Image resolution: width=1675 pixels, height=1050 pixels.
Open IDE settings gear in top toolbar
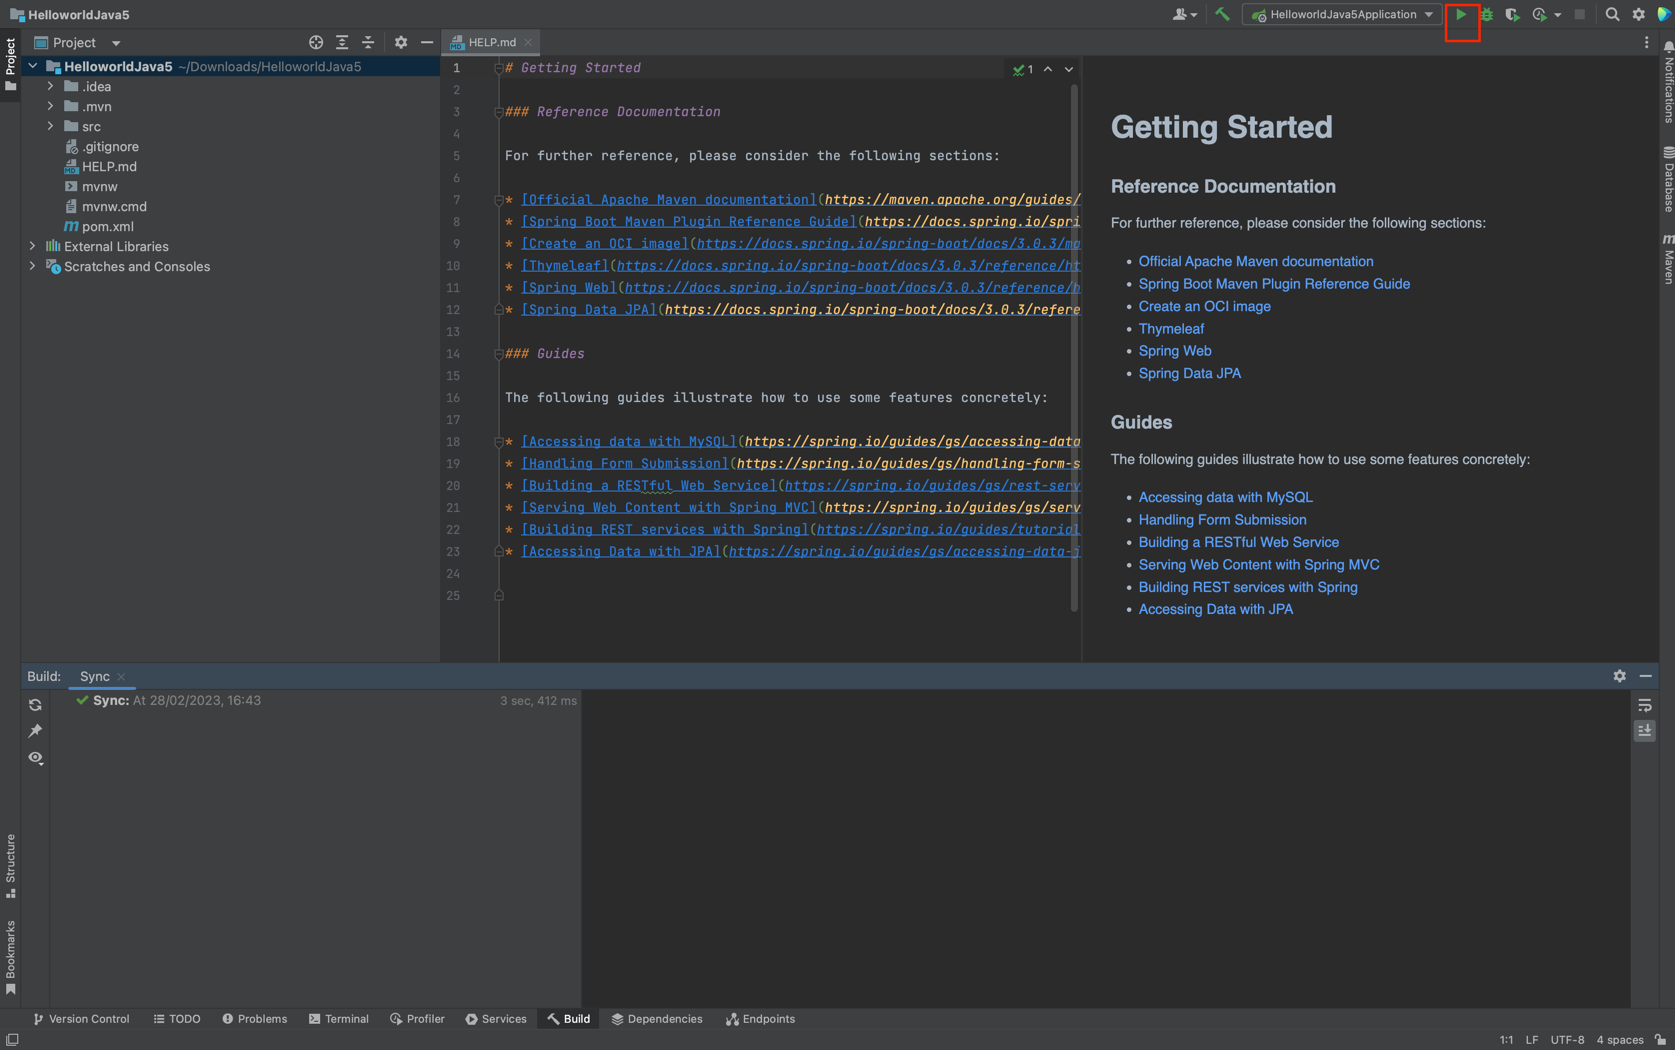click(x=1638, y=15)
